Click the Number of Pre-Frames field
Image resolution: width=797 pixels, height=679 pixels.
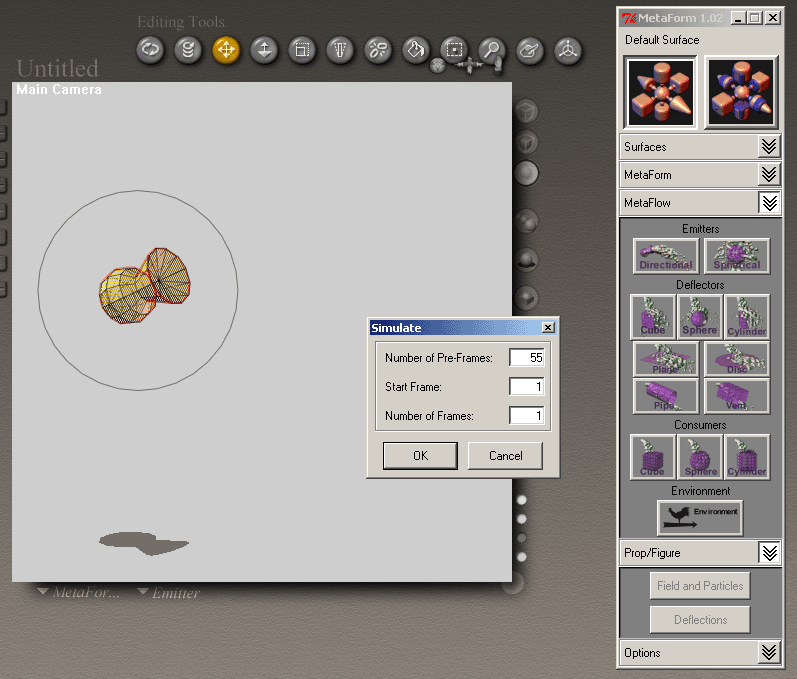pos(526,358)
